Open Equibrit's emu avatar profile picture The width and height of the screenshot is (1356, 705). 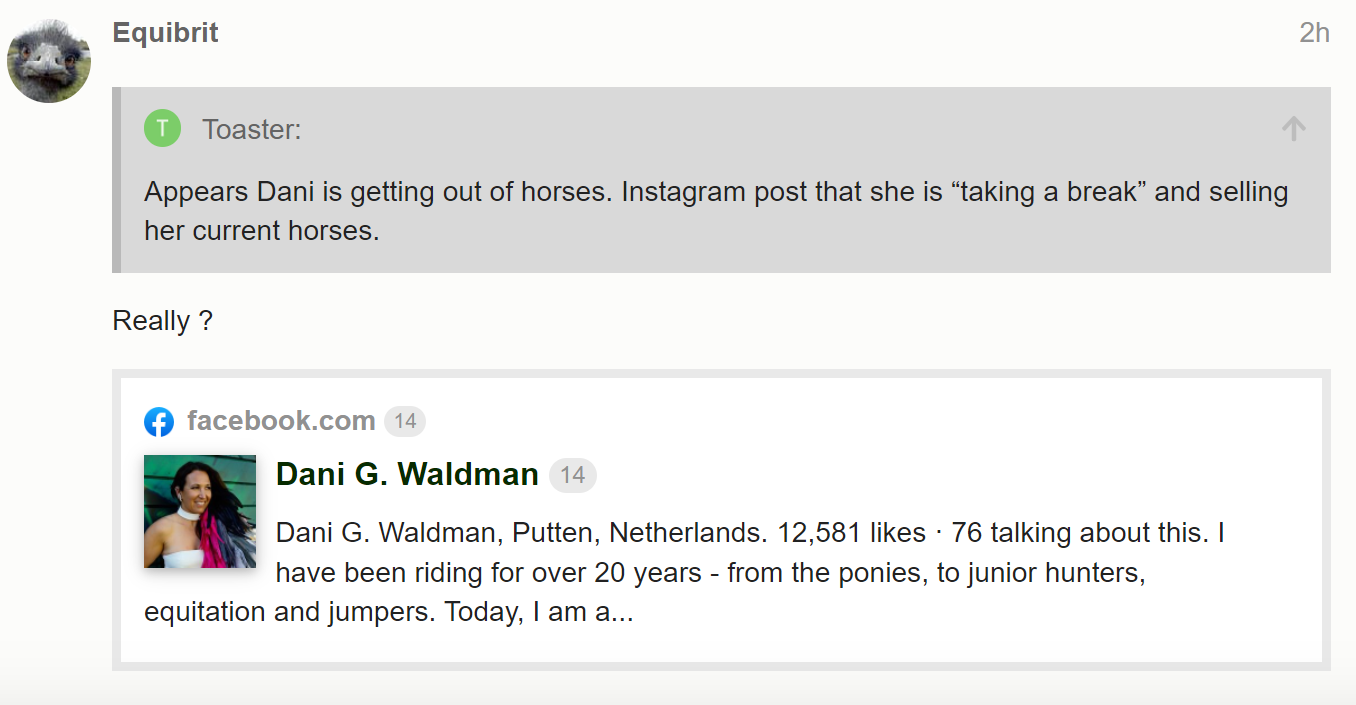(49, 60)
